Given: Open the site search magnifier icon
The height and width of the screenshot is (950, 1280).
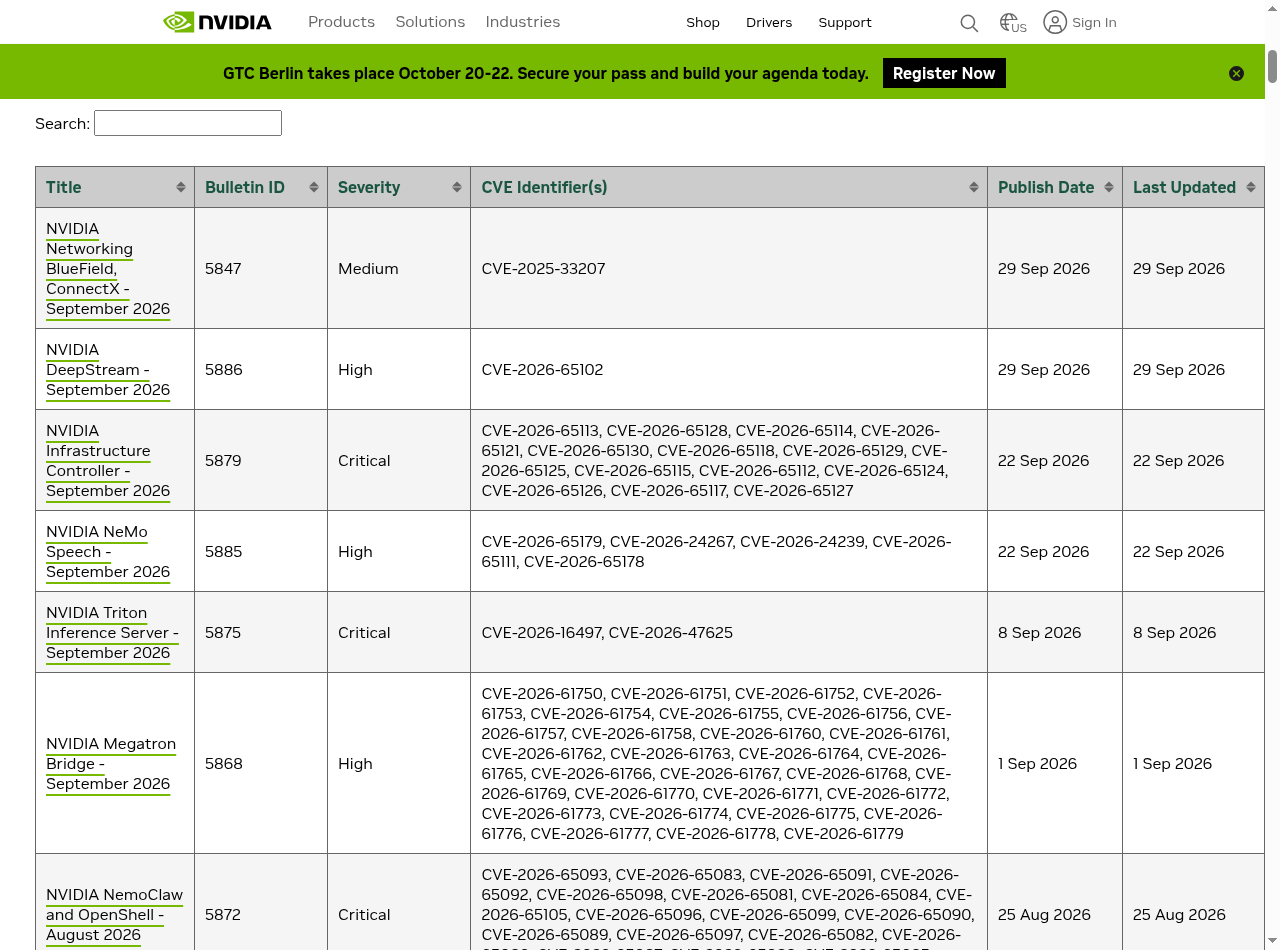Looking at the screenshot, I should point(969,23).
